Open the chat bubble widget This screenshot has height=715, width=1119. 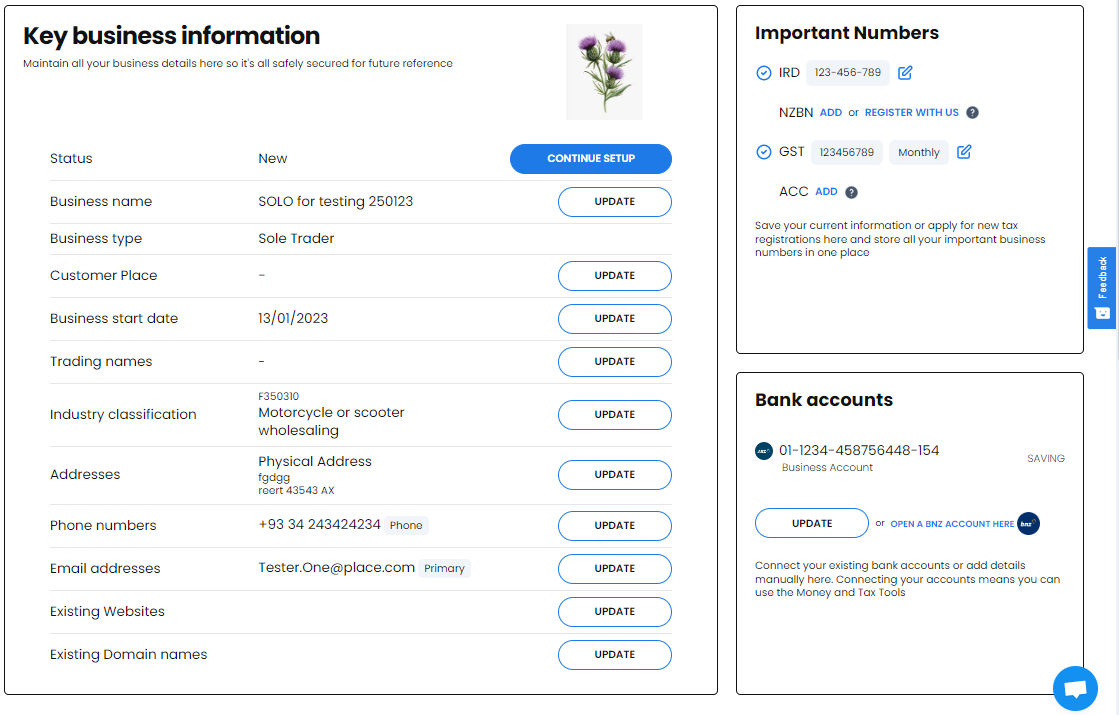tap(1075, 689)
